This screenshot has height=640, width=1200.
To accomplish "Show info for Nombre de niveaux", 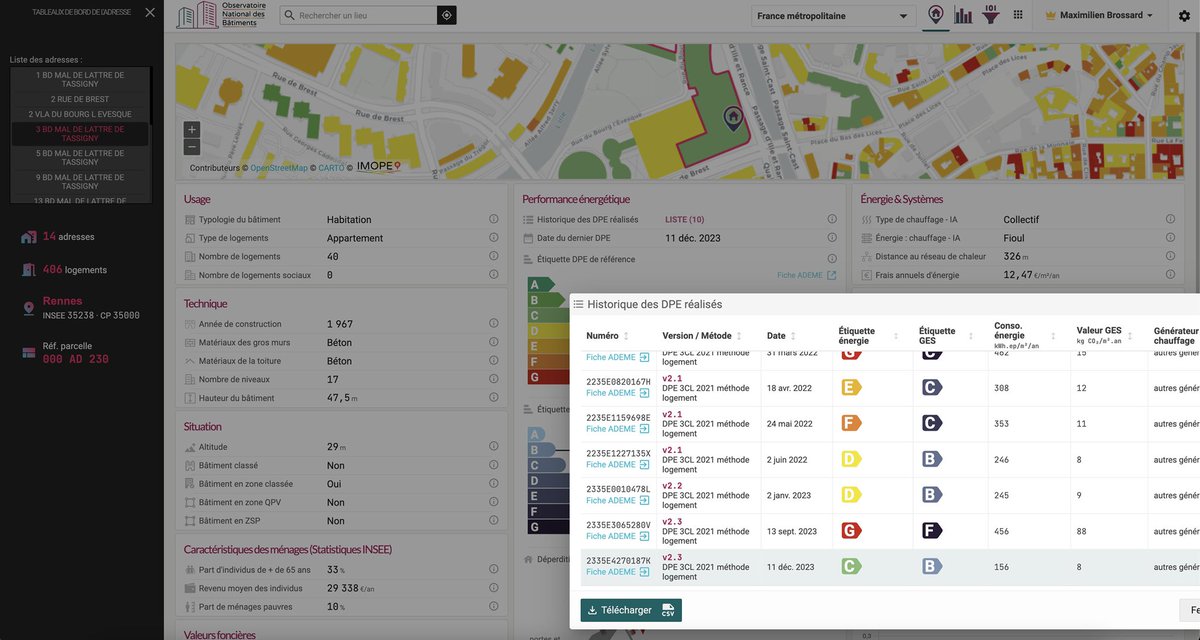I will pyautogui.click(x=494, y=379).
